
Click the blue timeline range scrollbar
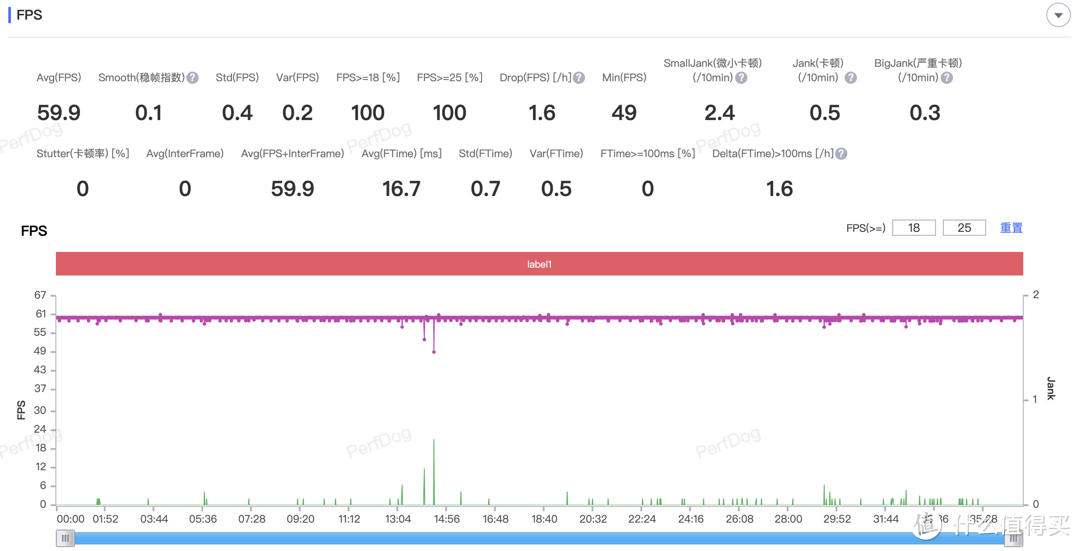pos(539,539)
